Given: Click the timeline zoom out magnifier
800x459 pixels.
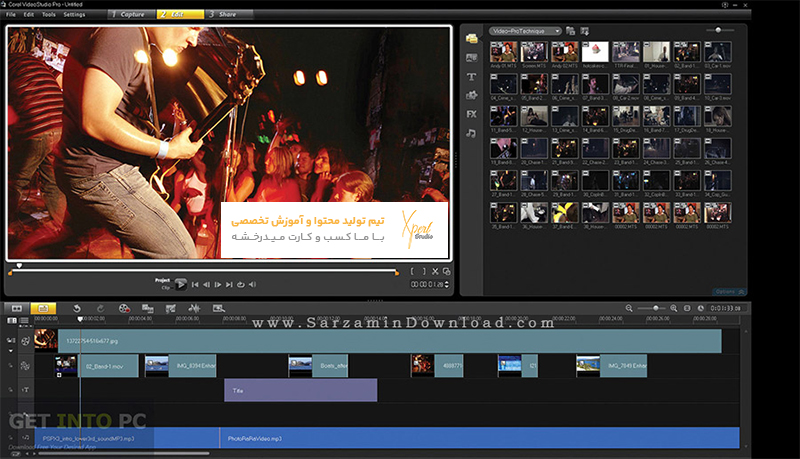Looking at the screenshot, I should click(x=629, y=308).
